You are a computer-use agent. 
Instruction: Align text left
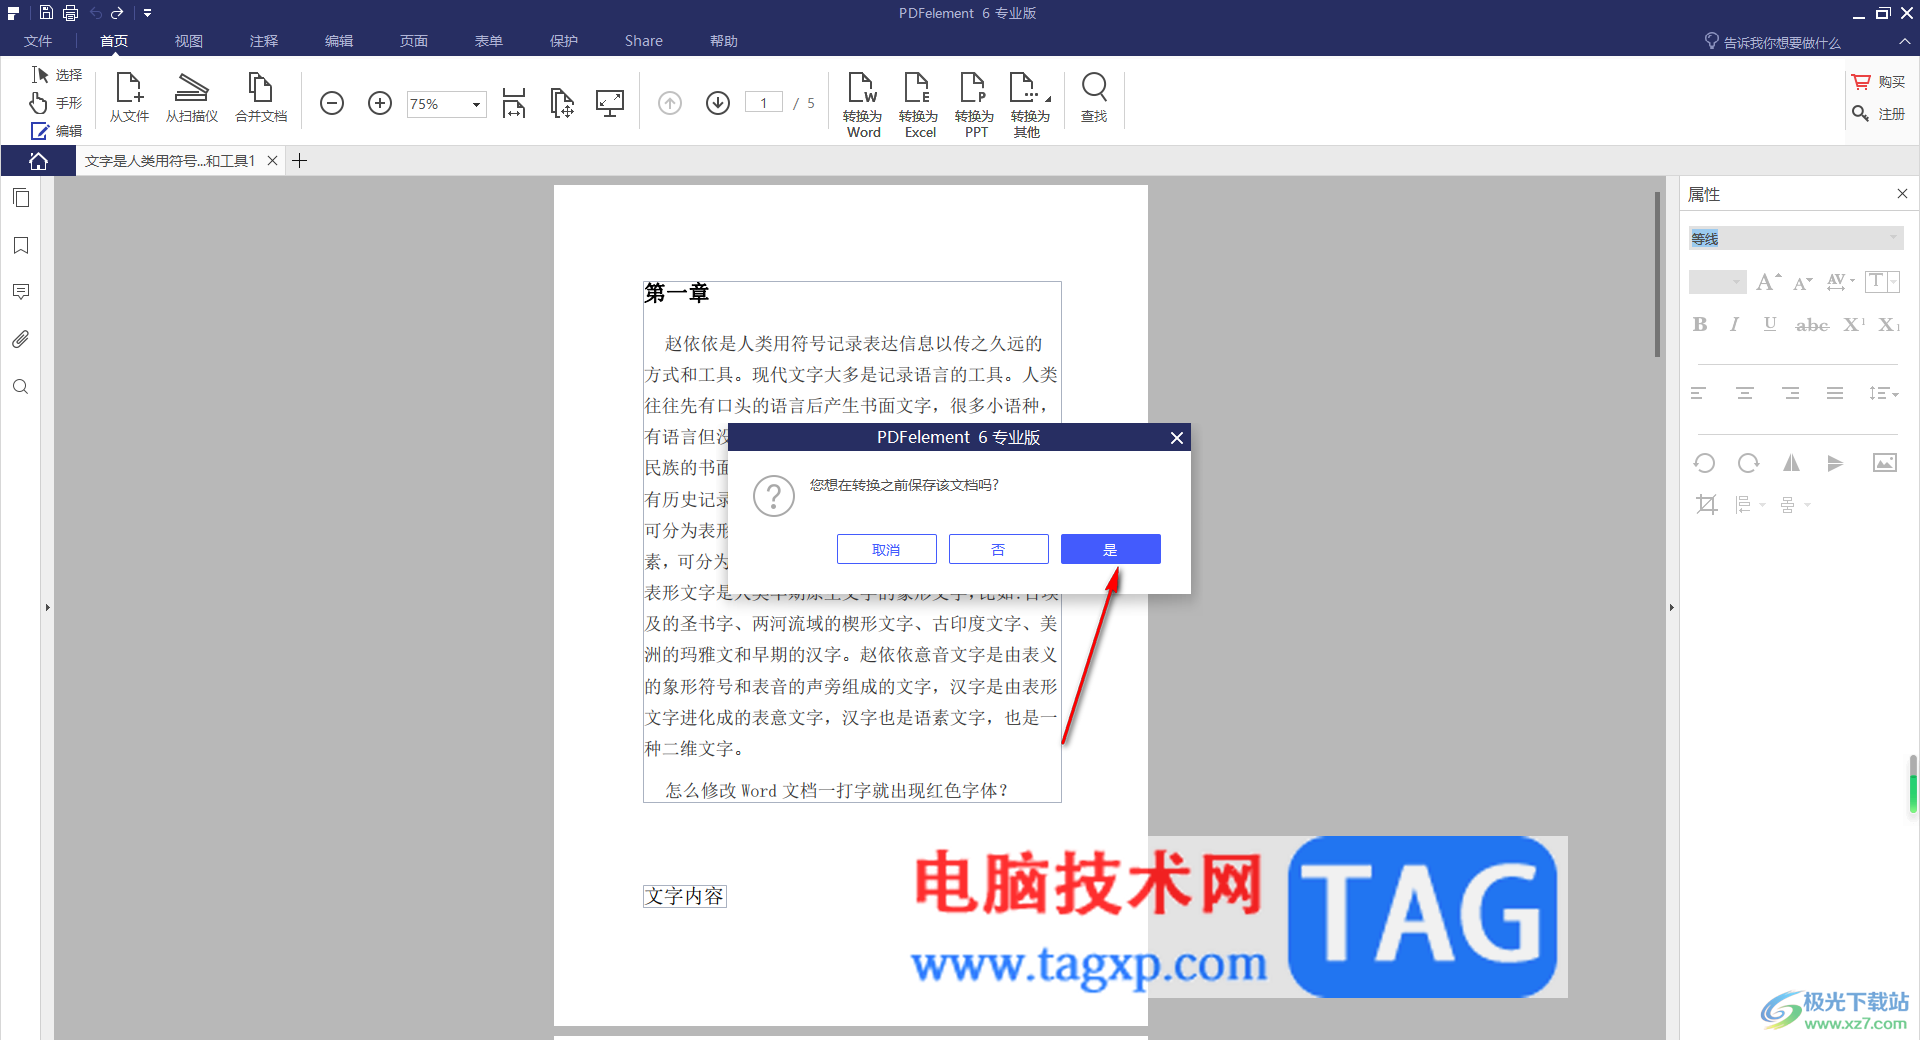point(1698,393)
